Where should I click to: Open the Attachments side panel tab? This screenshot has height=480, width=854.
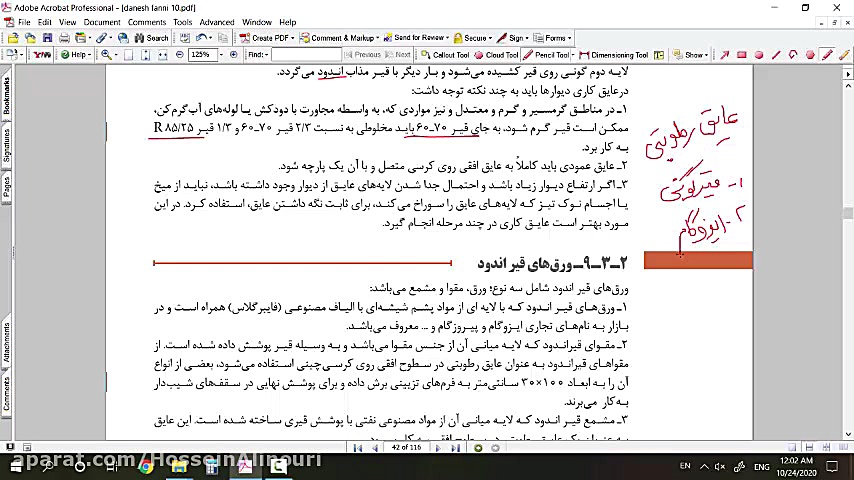pos(6,342)
